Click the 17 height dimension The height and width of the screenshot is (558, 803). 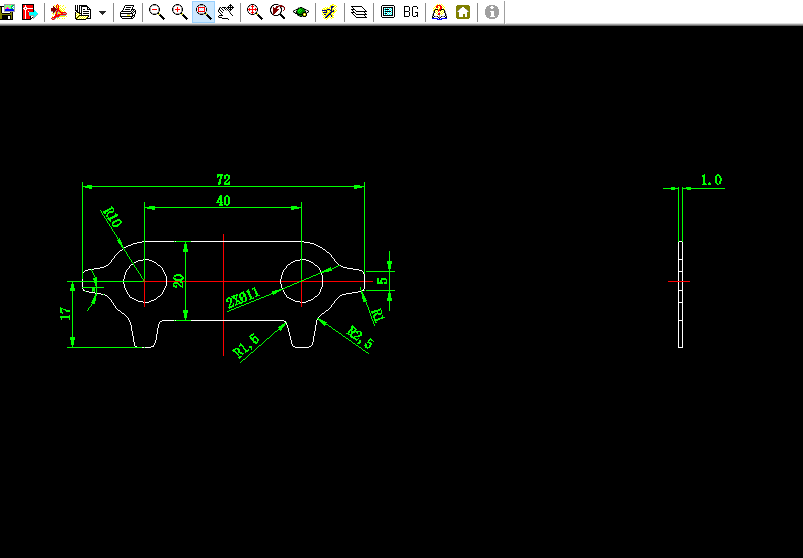pyautogui.click(x=66, y=314)
